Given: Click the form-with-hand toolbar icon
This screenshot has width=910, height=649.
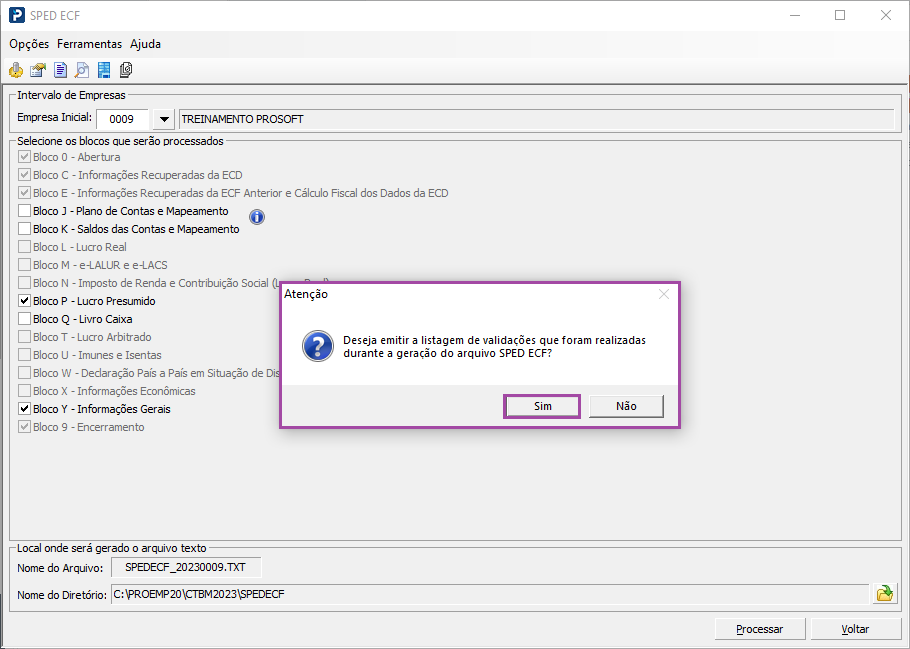Looking at the screenshot, I should point(38,70).
